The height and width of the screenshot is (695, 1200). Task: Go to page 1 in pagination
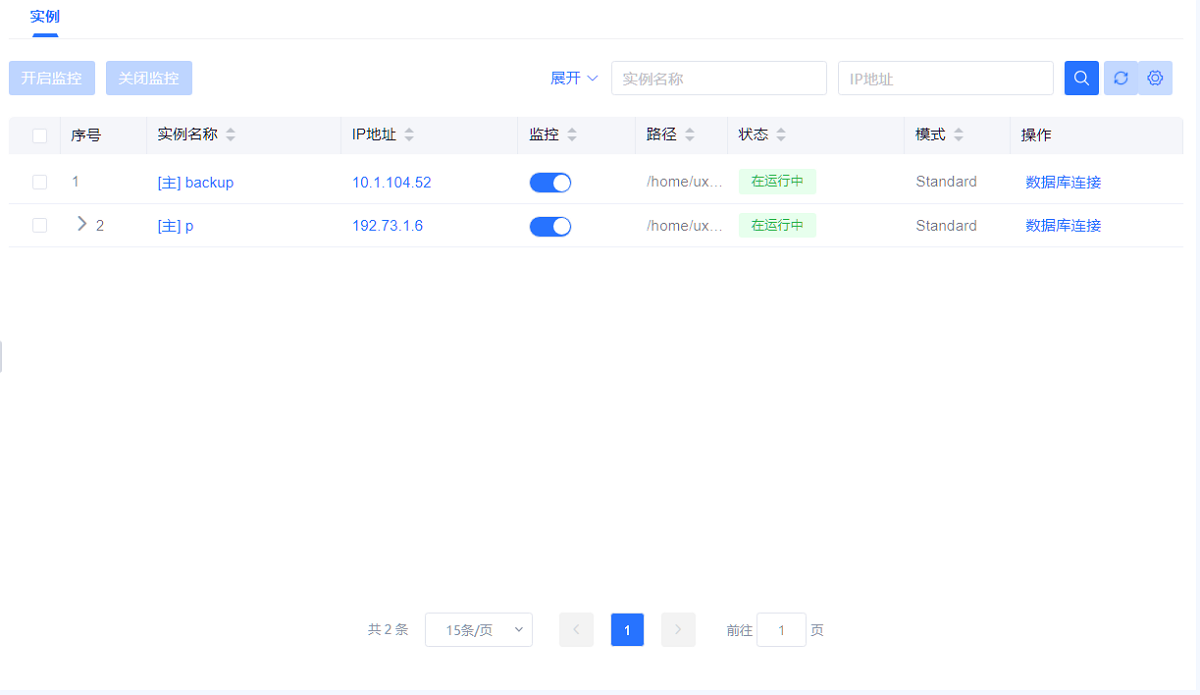coord(627,630)
